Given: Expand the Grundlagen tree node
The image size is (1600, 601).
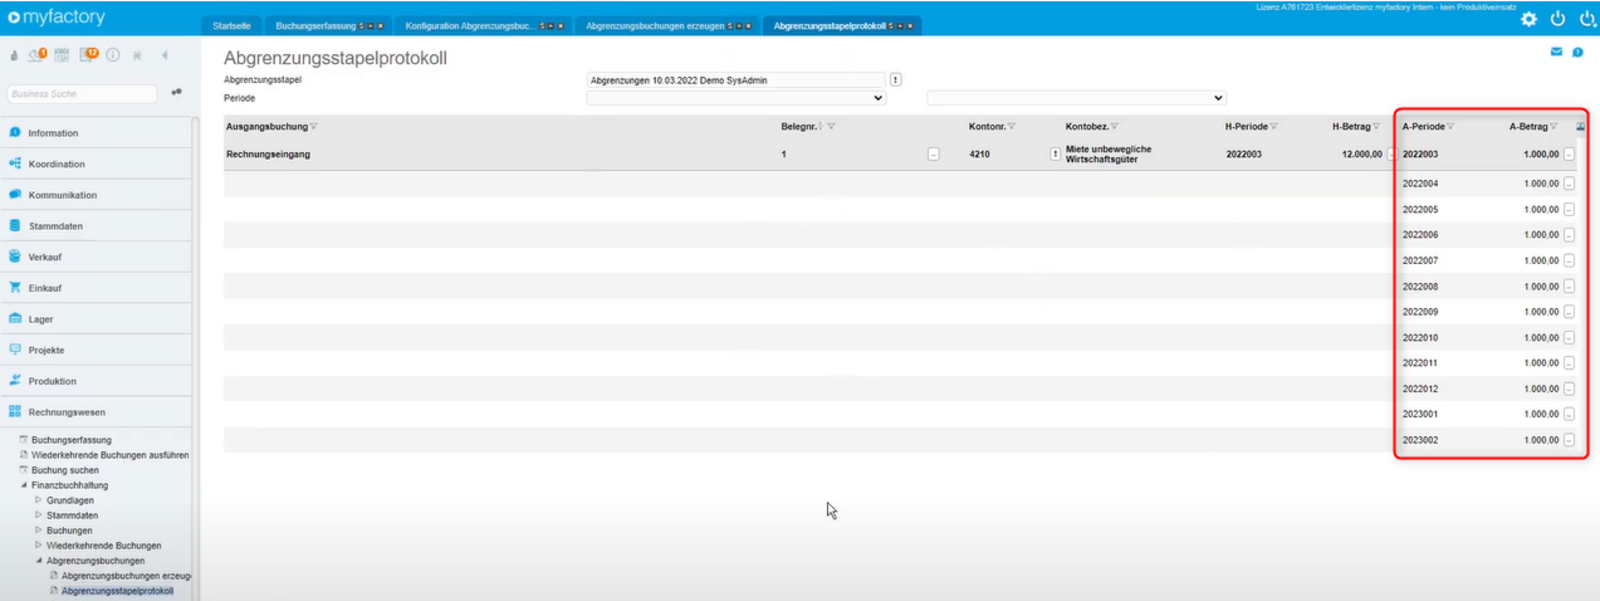Looking at the screenshot, I should point(39,500).
